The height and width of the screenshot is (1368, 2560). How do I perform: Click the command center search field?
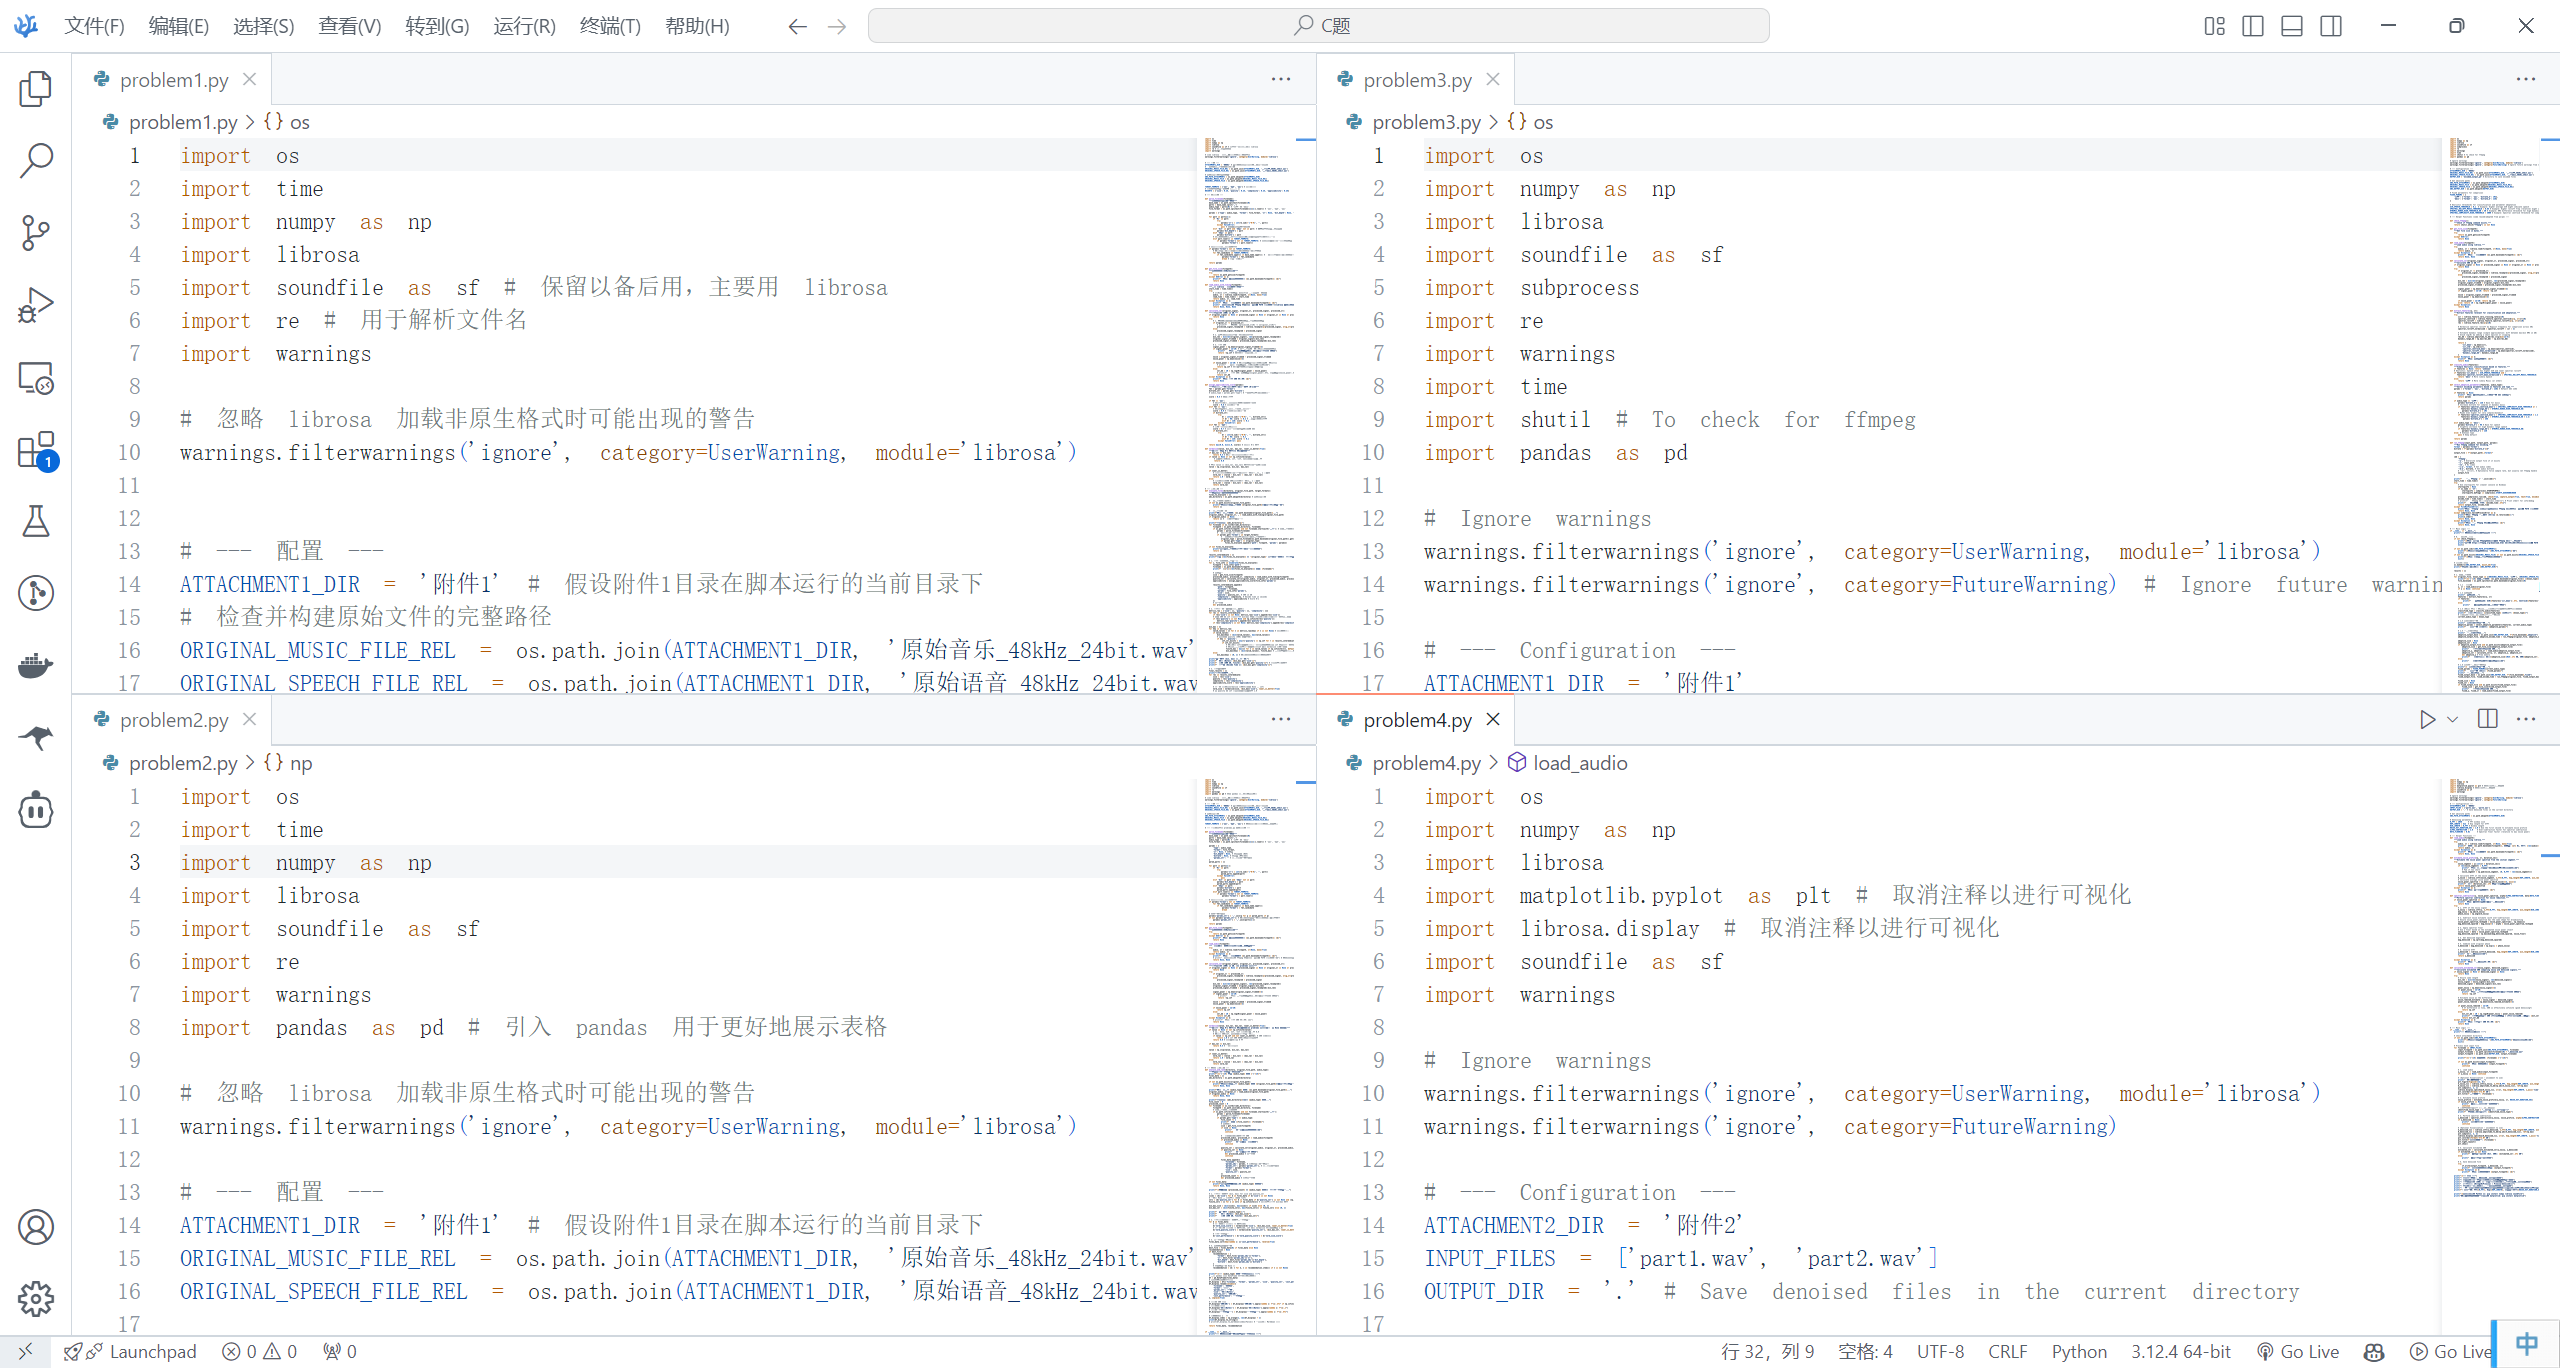[x=1318, y=26]
